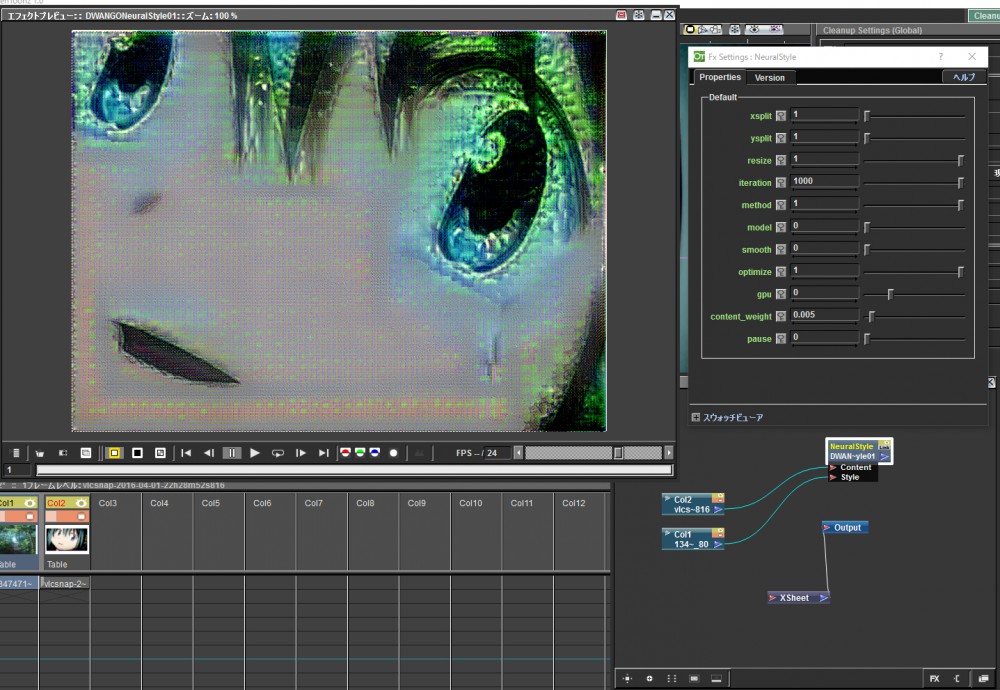This screenshot has height=690, width=1000.
Task: Toggle the preview eye on Col2 column header
Action: [81, 503]
